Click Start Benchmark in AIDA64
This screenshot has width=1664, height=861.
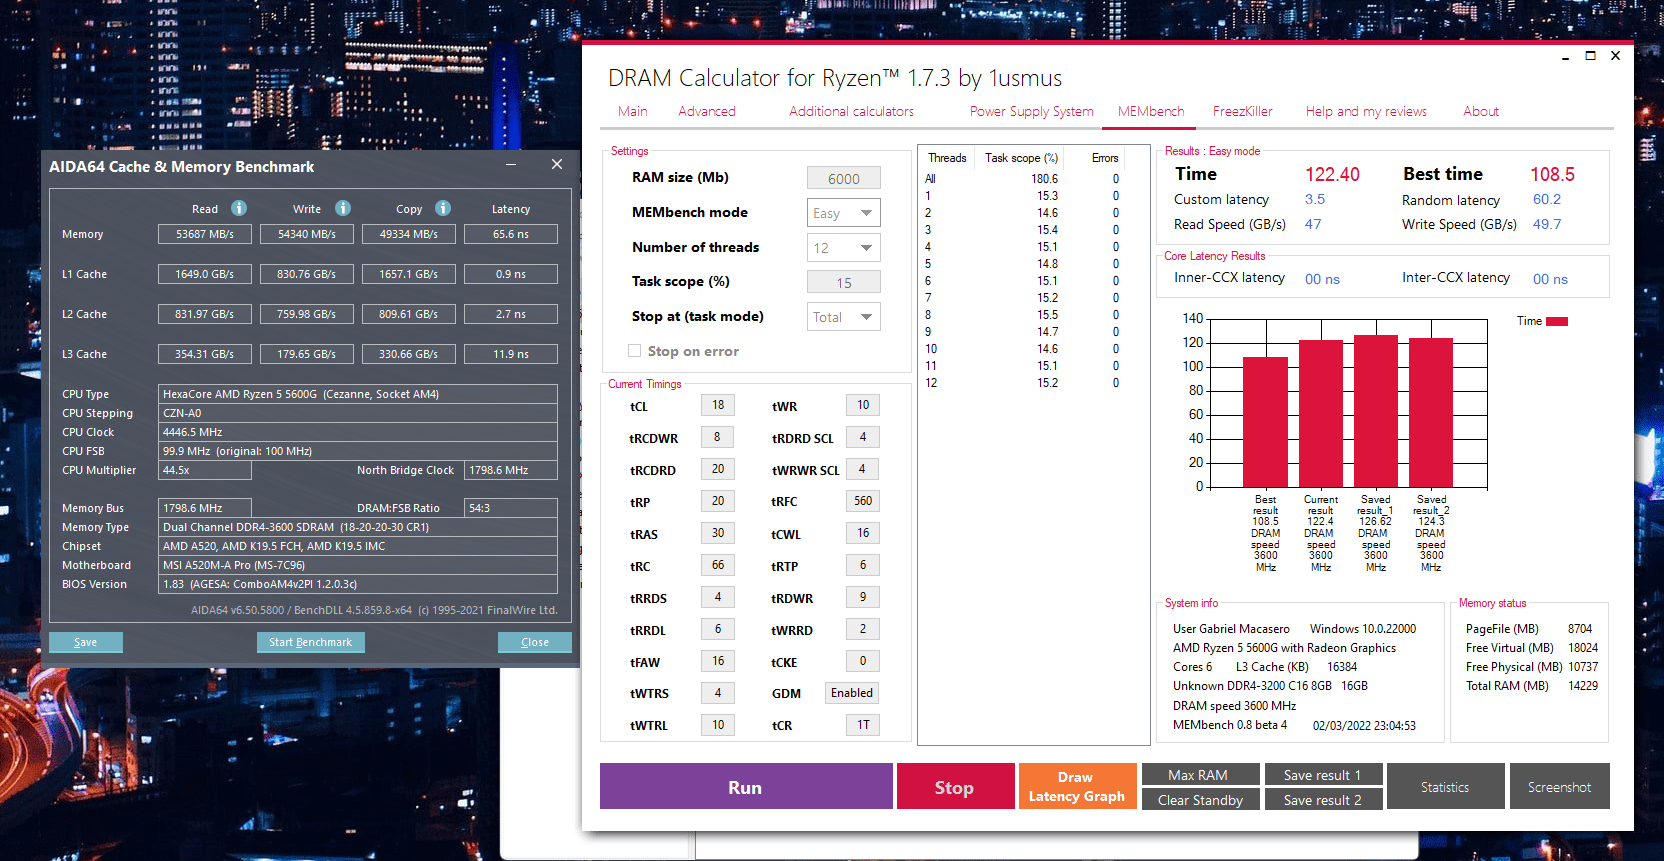pos(311,642)
